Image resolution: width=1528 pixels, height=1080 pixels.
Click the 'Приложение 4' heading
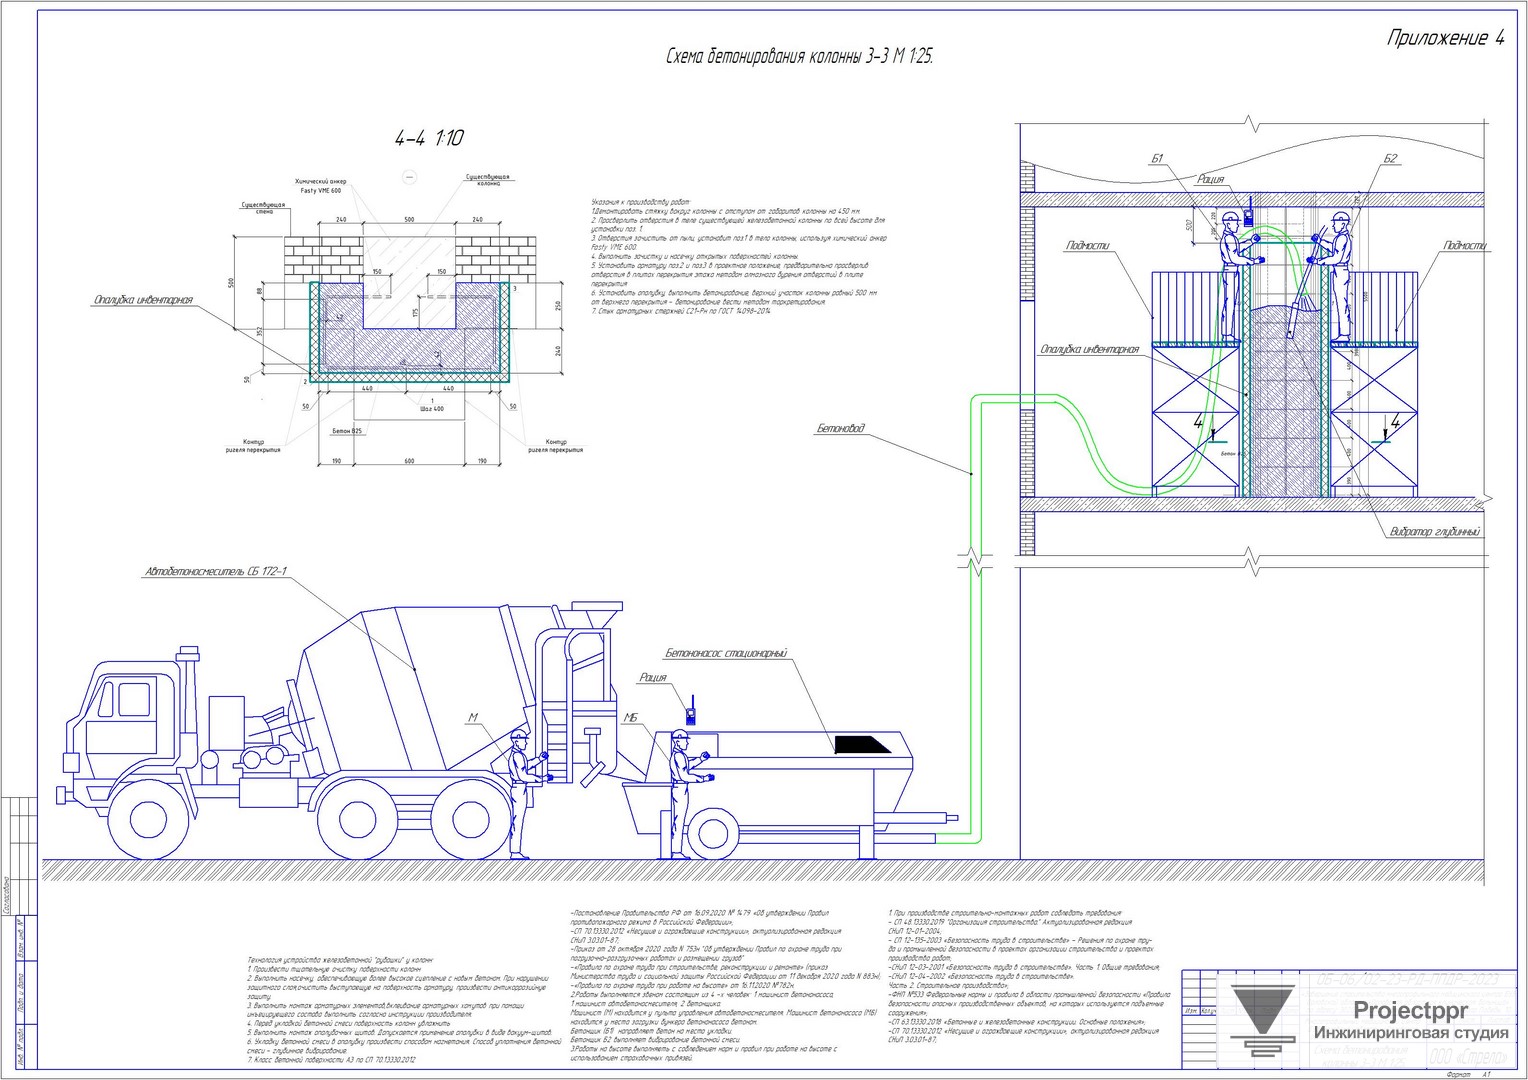pyautogui.click(x=1445, y=39)
